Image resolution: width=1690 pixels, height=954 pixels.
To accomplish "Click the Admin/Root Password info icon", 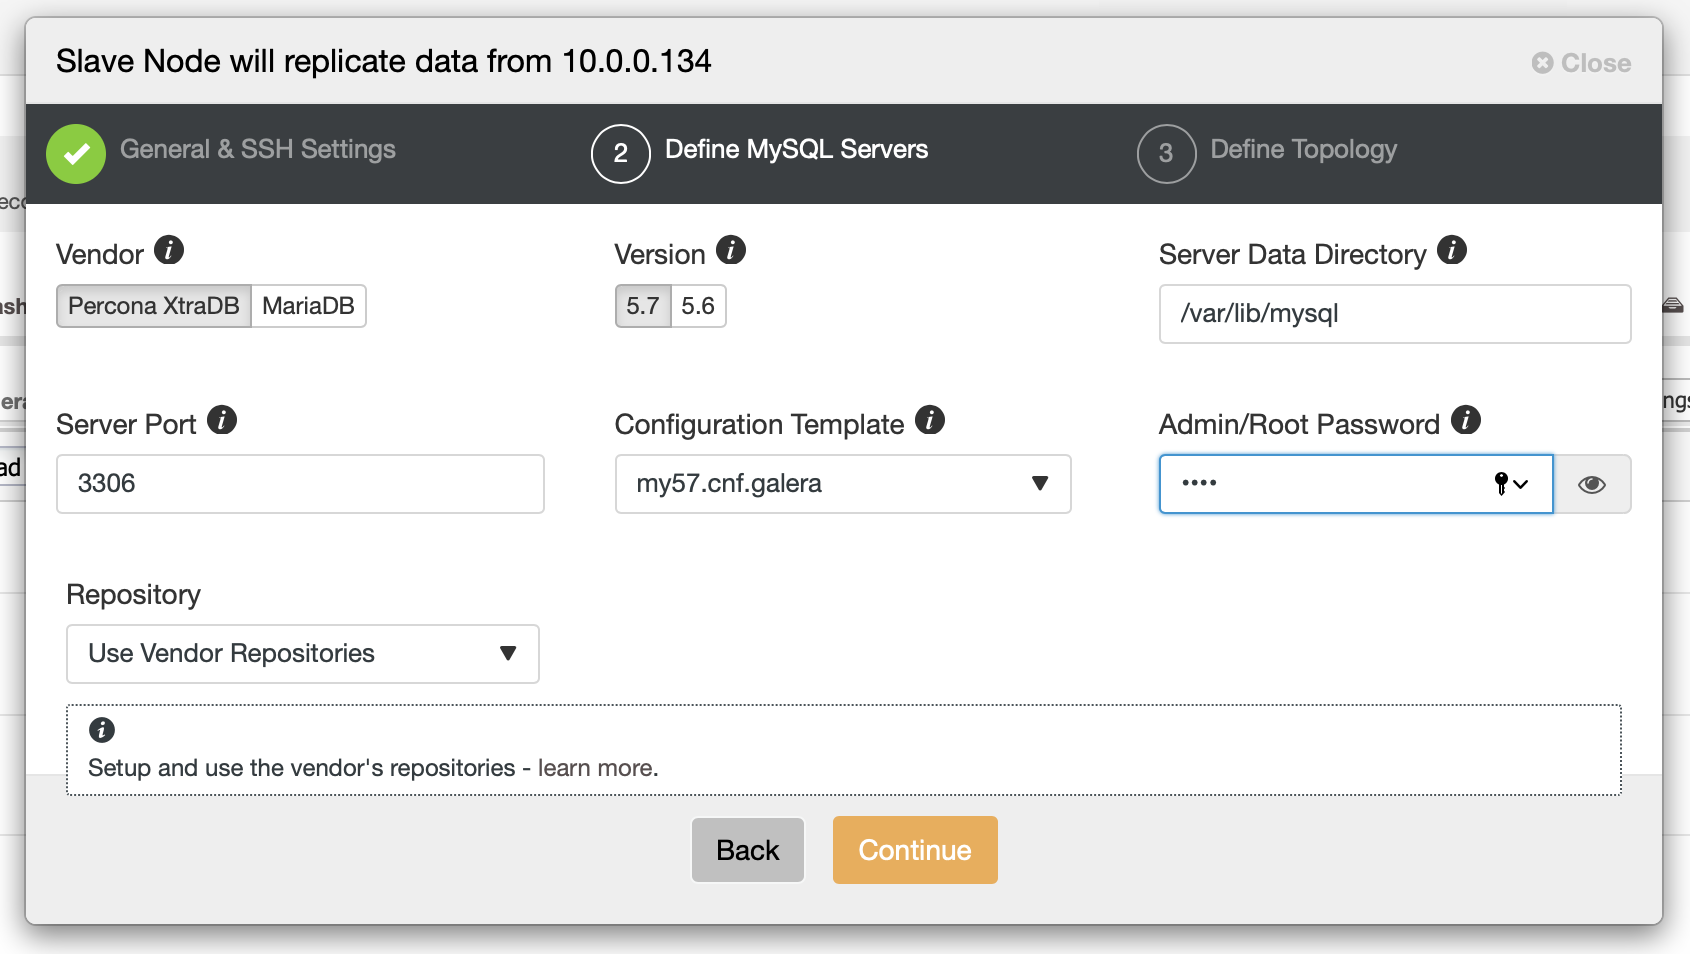I will [x=1466, y=420].
